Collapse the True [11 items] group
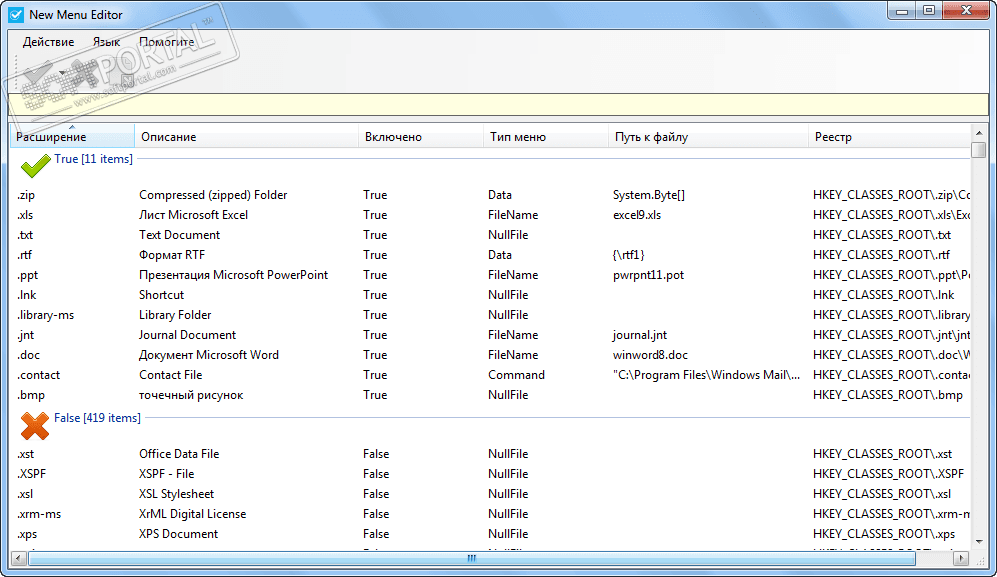The height and width of the screenshot is (577, 997). [93, 159]
